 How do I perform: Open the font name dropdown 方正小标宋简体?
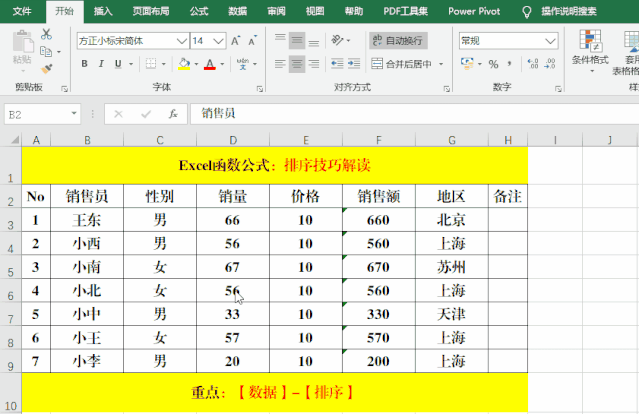click(x=132, y=41)
